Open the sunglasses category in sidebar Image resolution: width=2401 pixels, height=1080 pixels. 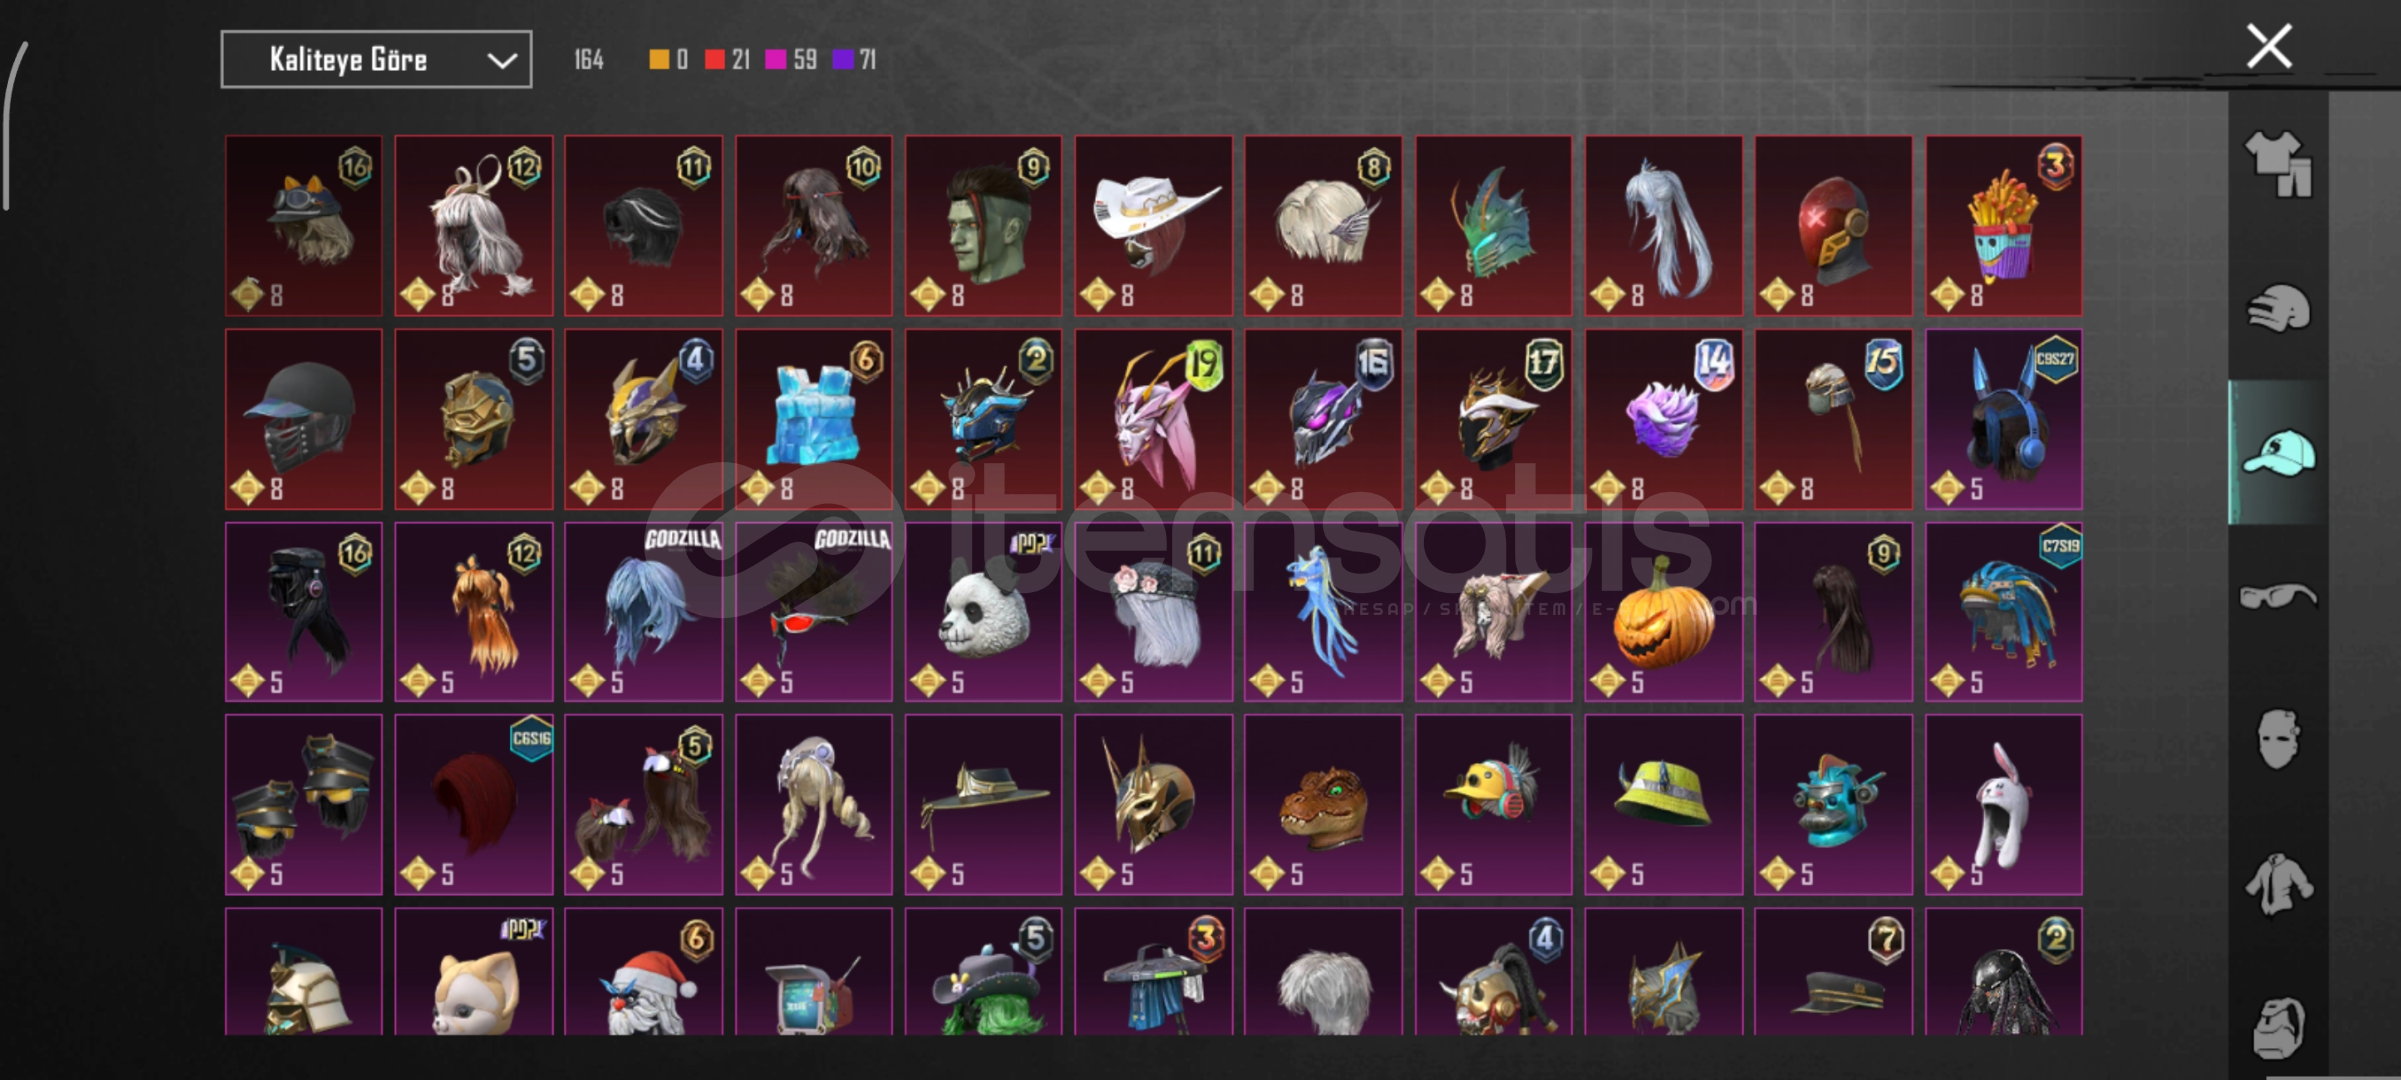(2278, 596)
